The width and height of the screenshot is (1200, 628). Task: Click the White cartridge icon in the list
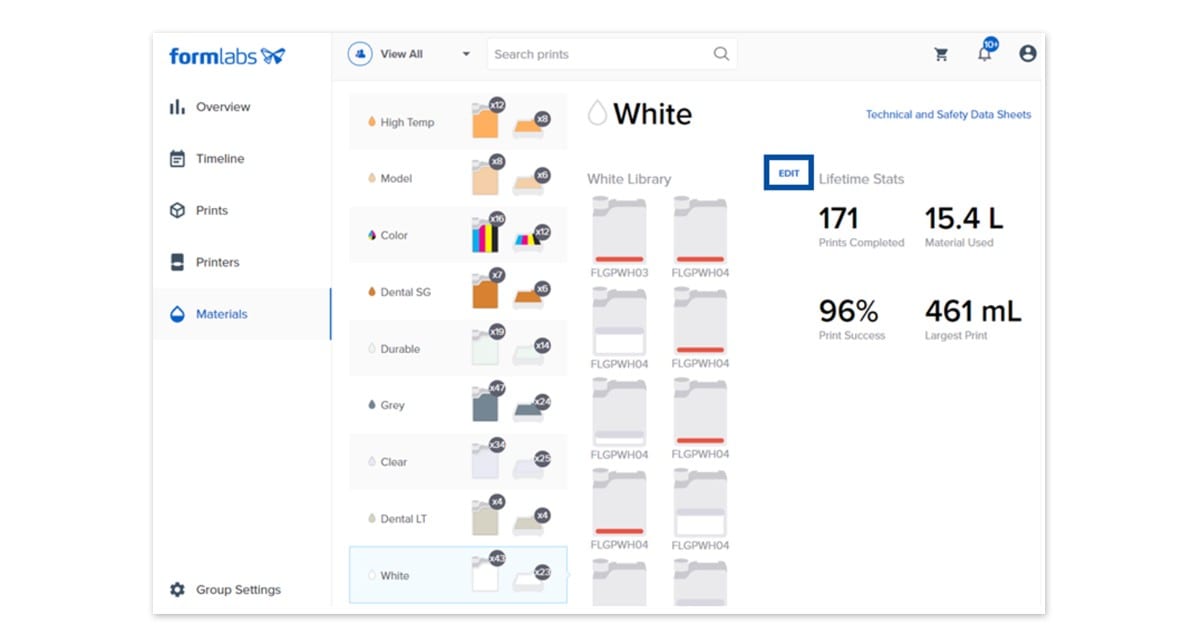point(484,574)
